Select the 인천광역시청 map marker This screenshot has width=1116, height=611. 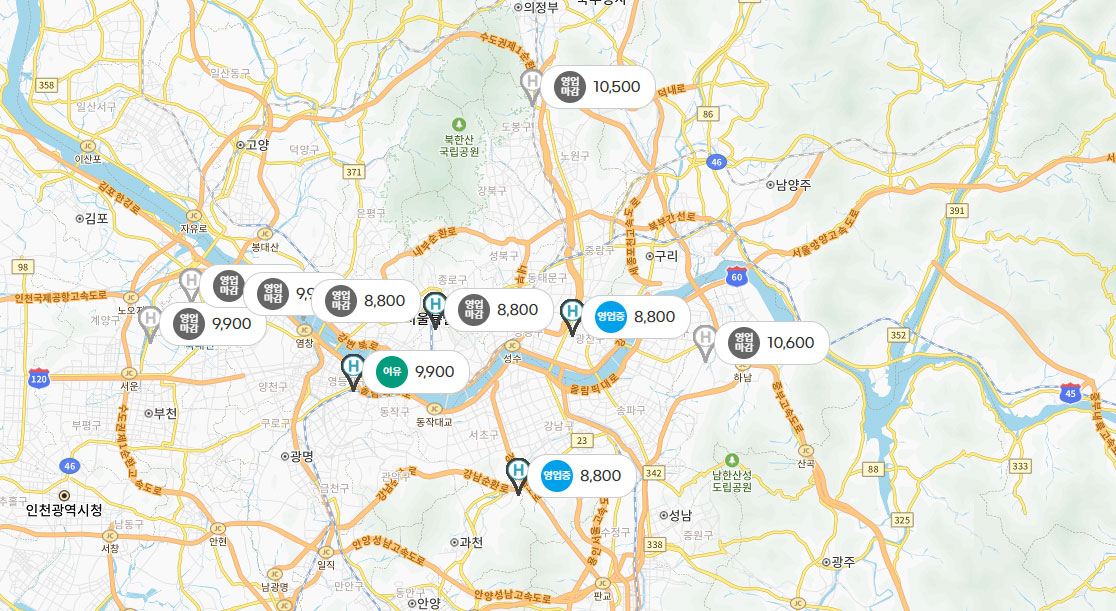(x=65, y=495)
